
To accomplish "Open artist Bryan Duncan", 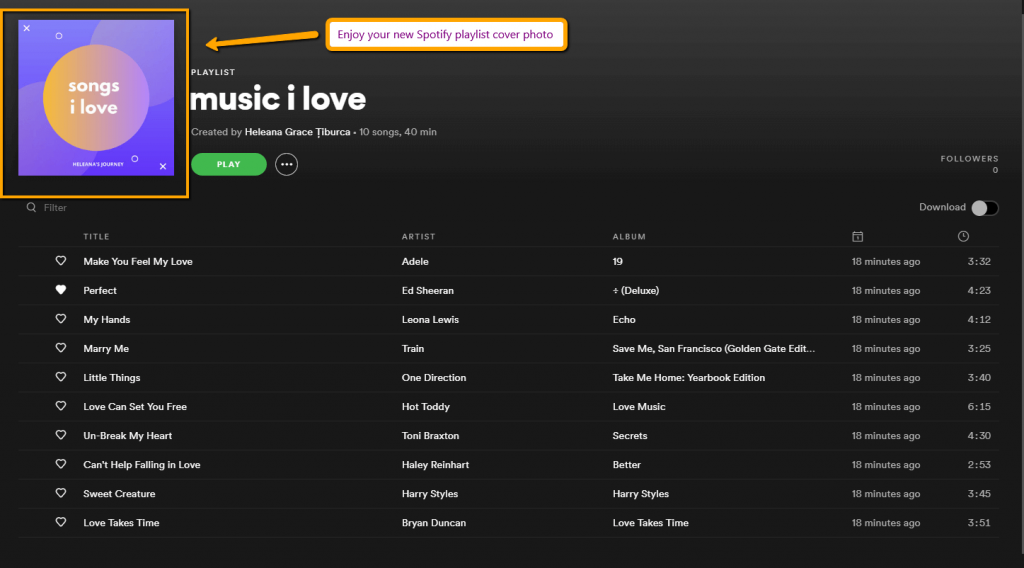I will 434,523.
